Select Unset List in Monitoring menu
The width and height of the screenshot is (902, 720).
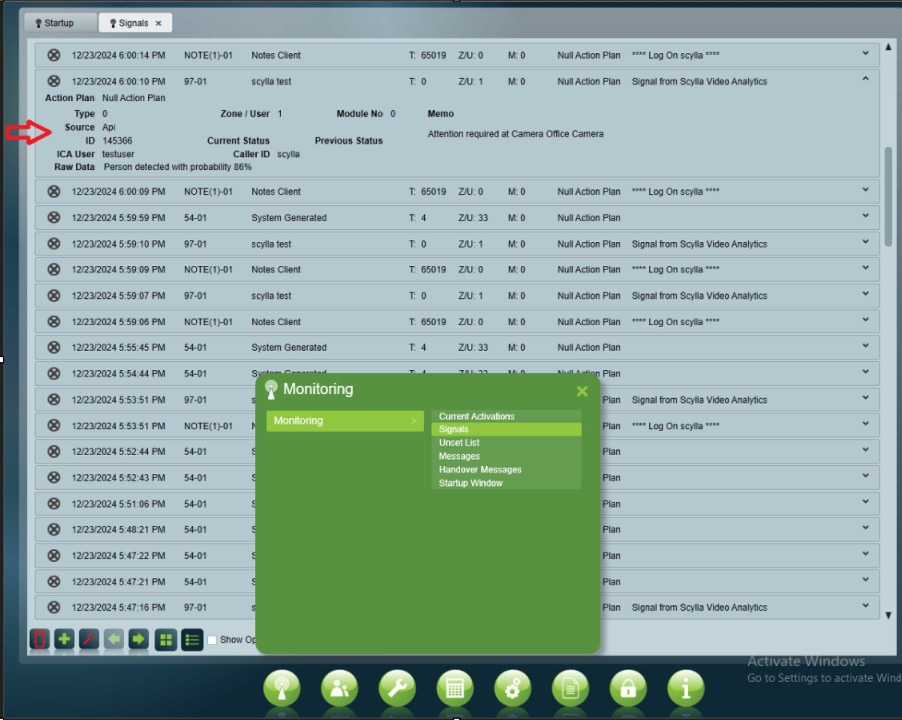(459, 443)
